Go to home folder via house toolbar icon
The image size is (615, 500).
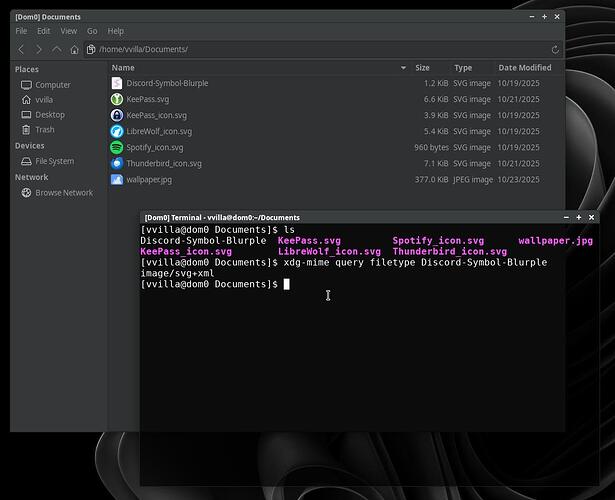point(74,49)
